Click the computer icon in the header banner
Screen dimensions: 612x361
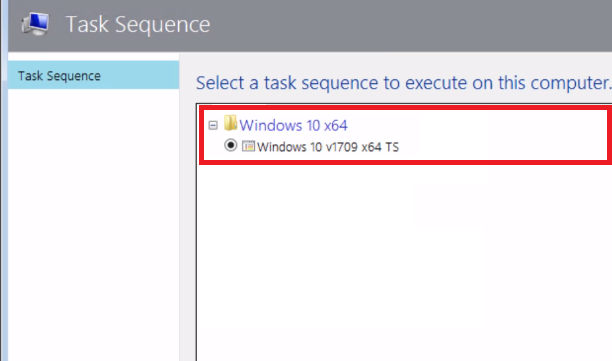pyautogui.click(x=36, y=24)
